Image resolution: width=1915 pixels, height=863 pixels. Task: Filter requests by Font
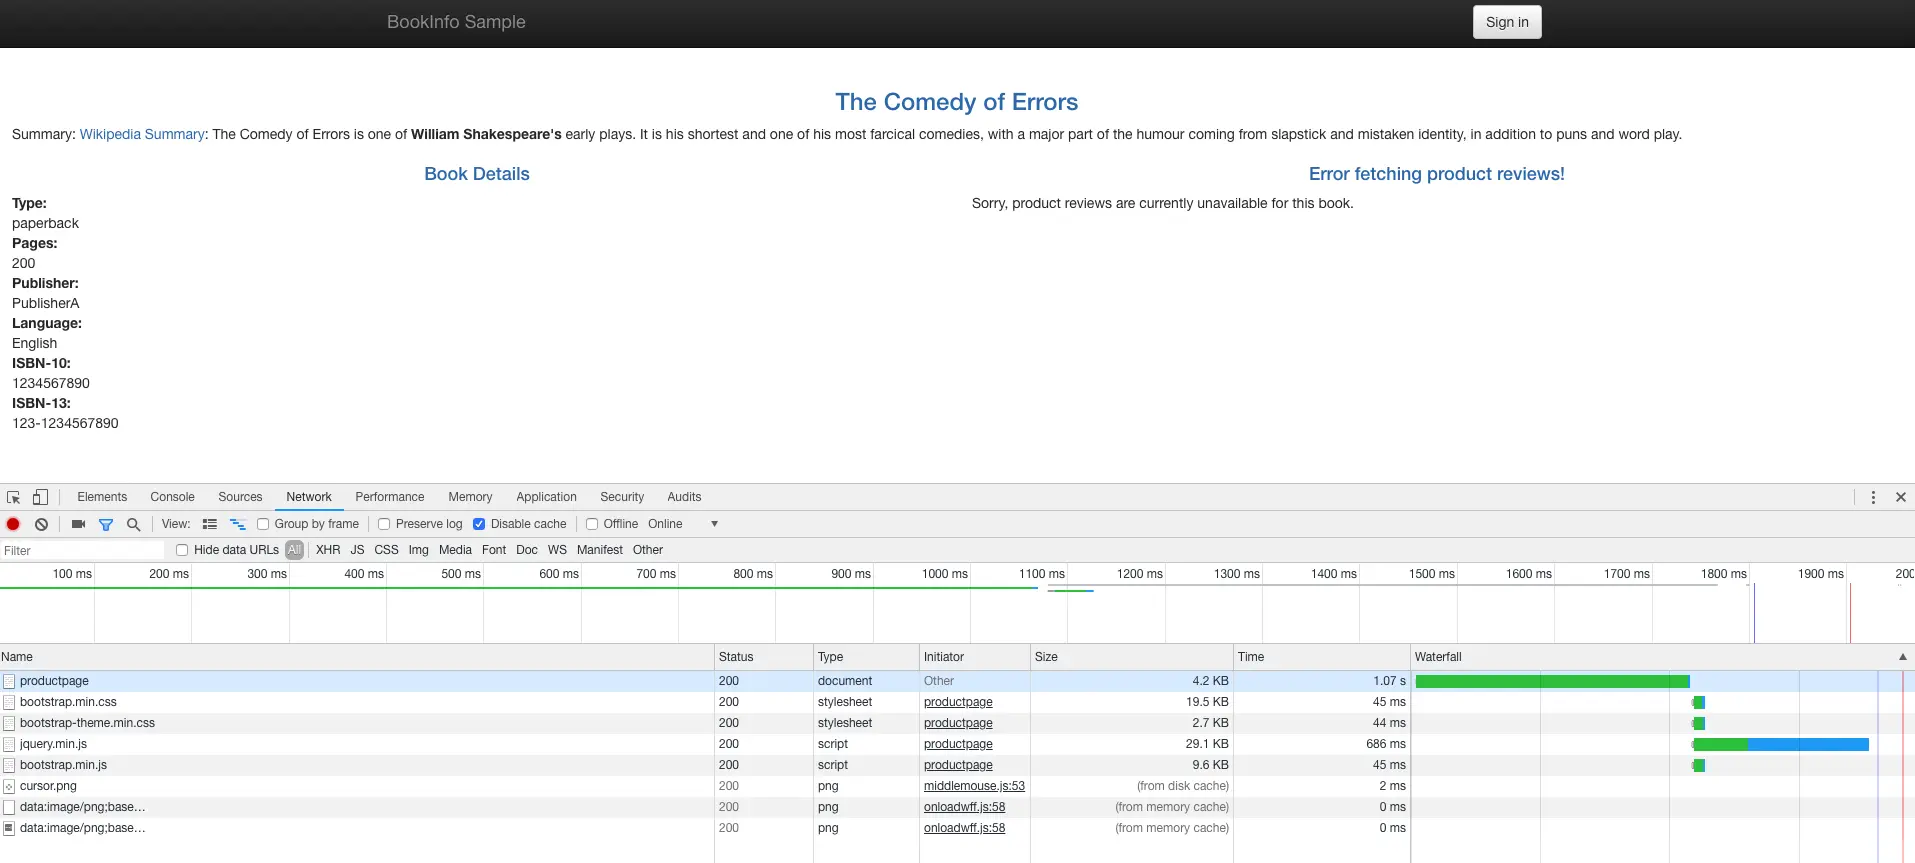(494, 550)
